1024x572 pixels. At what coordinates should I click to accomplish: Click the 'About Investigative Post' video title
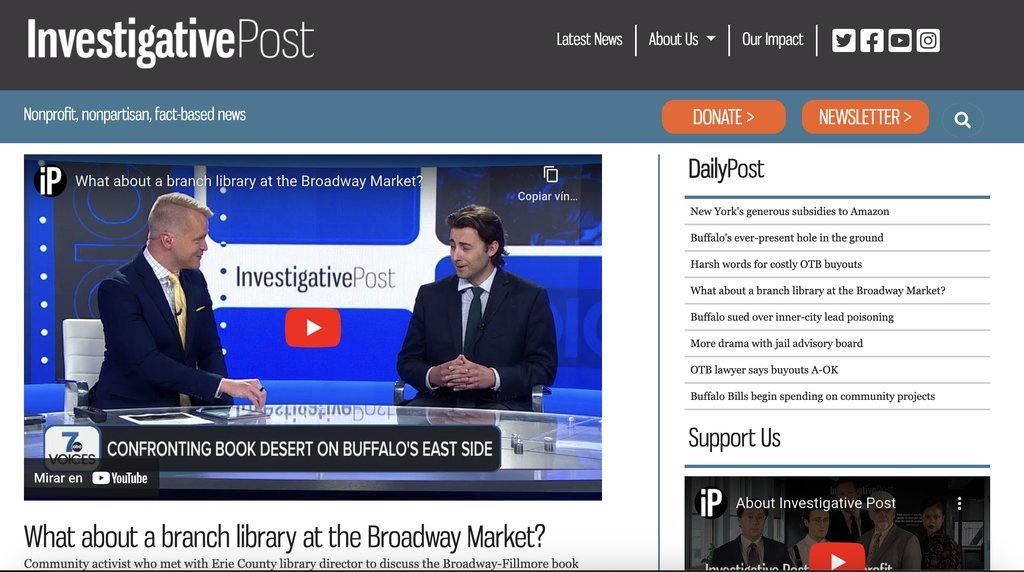click(816, 503)
